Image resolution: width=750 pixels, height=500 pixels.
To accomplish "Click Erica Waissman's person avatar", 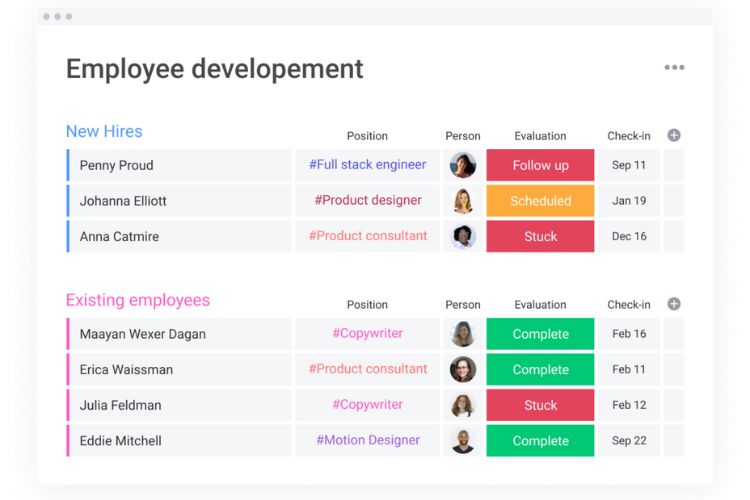I will [x=463, y=369].
